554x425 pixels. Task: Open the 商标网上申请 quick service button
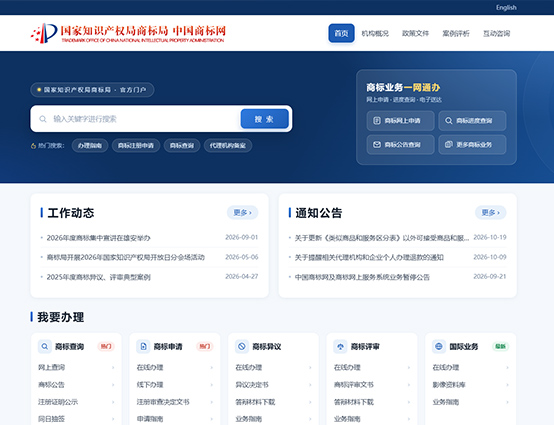point(400,121)
